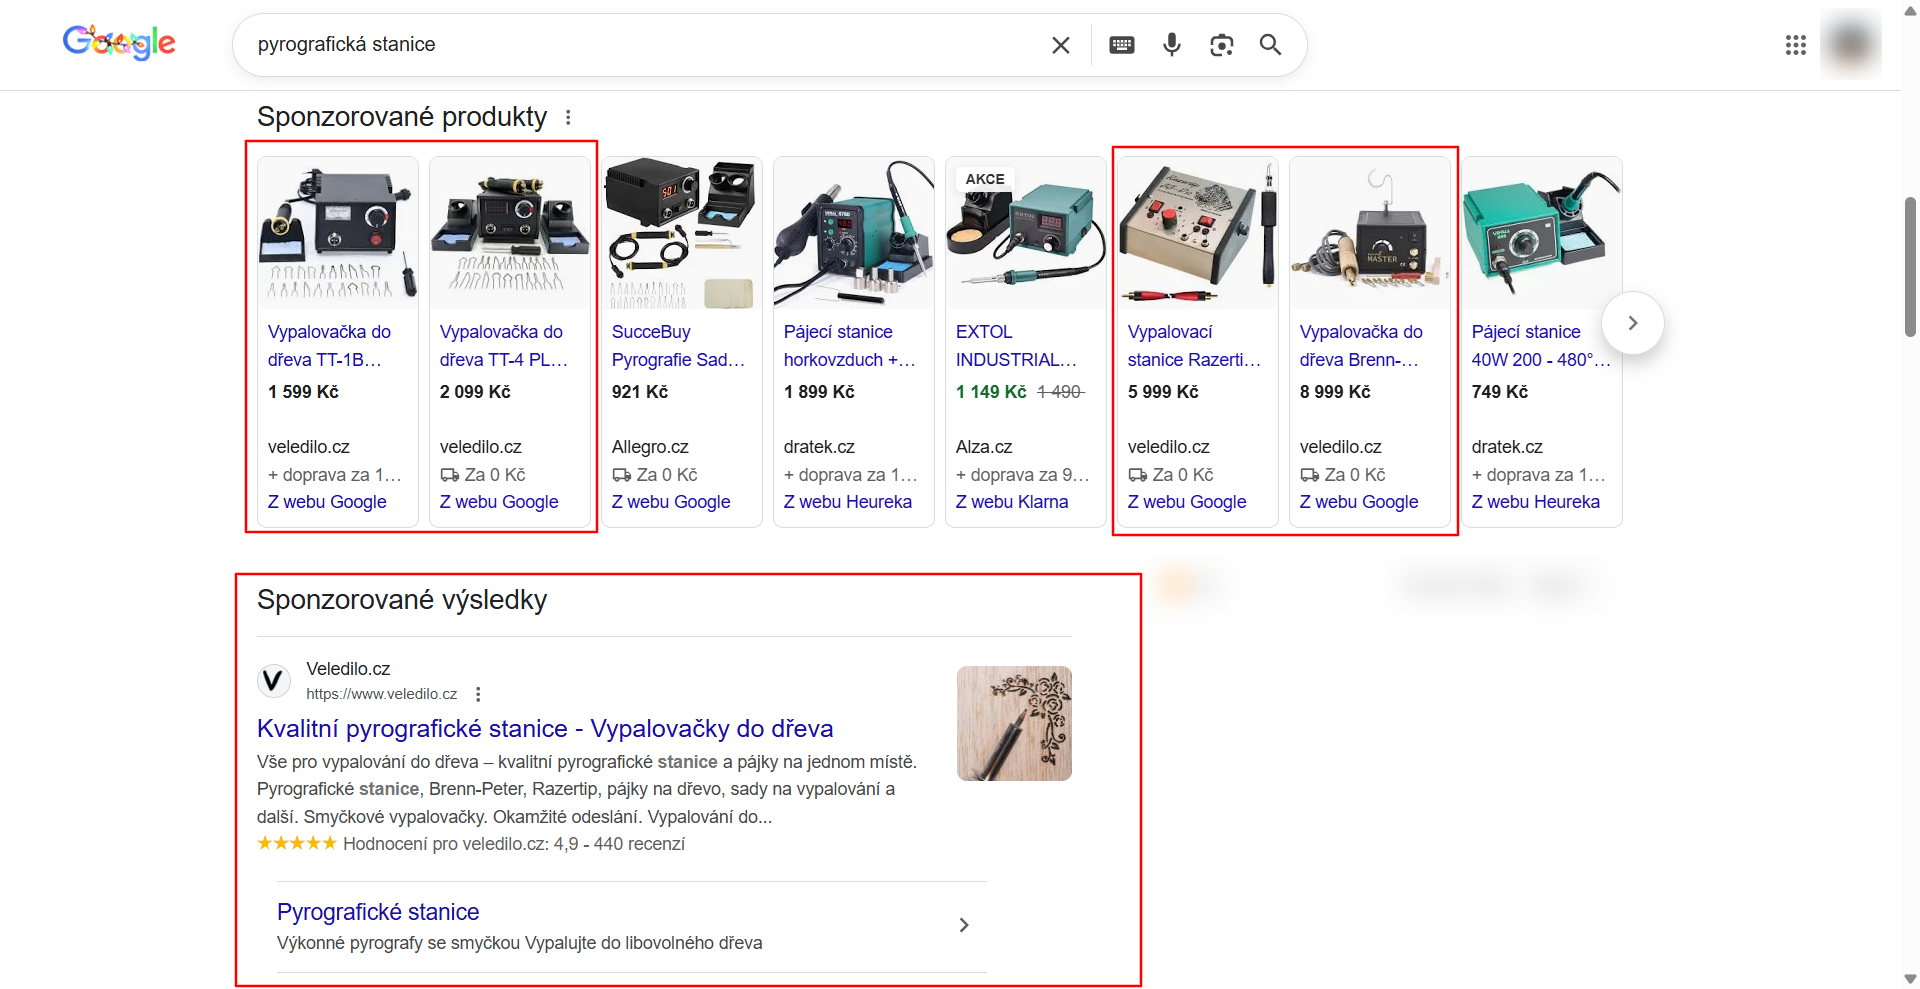Visit the Allegro.cz SucceBuy Pyrografie listing
Image resolution: width=1920 pixels, height=989 pixels.
tap(677, 345)
